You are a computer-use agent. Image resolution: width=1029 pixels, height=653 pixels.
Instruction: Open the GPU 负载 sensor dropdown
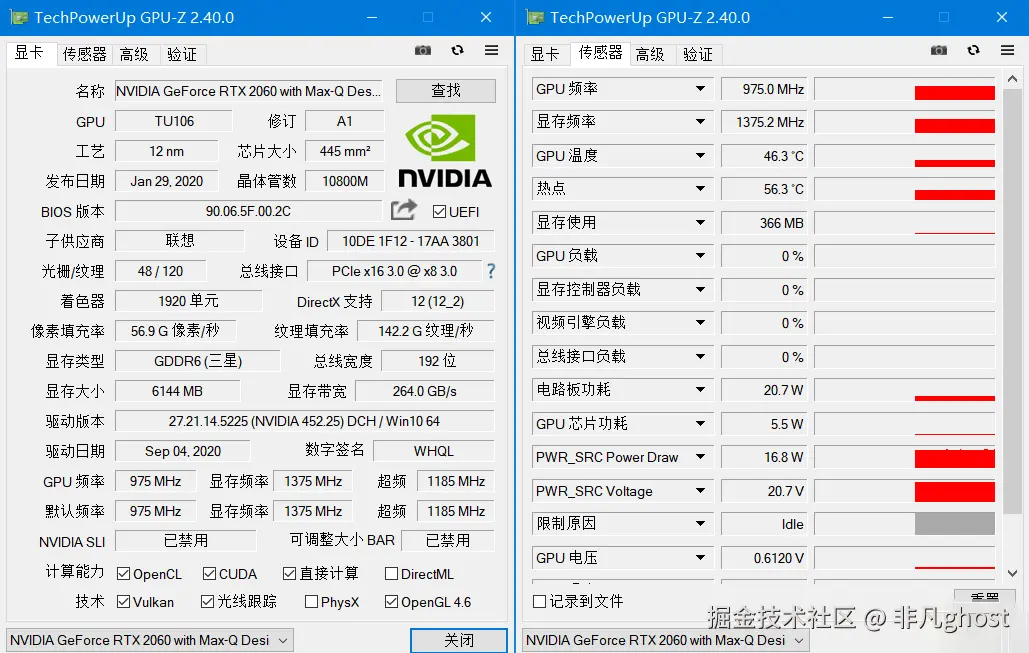(x=700, y=255)
